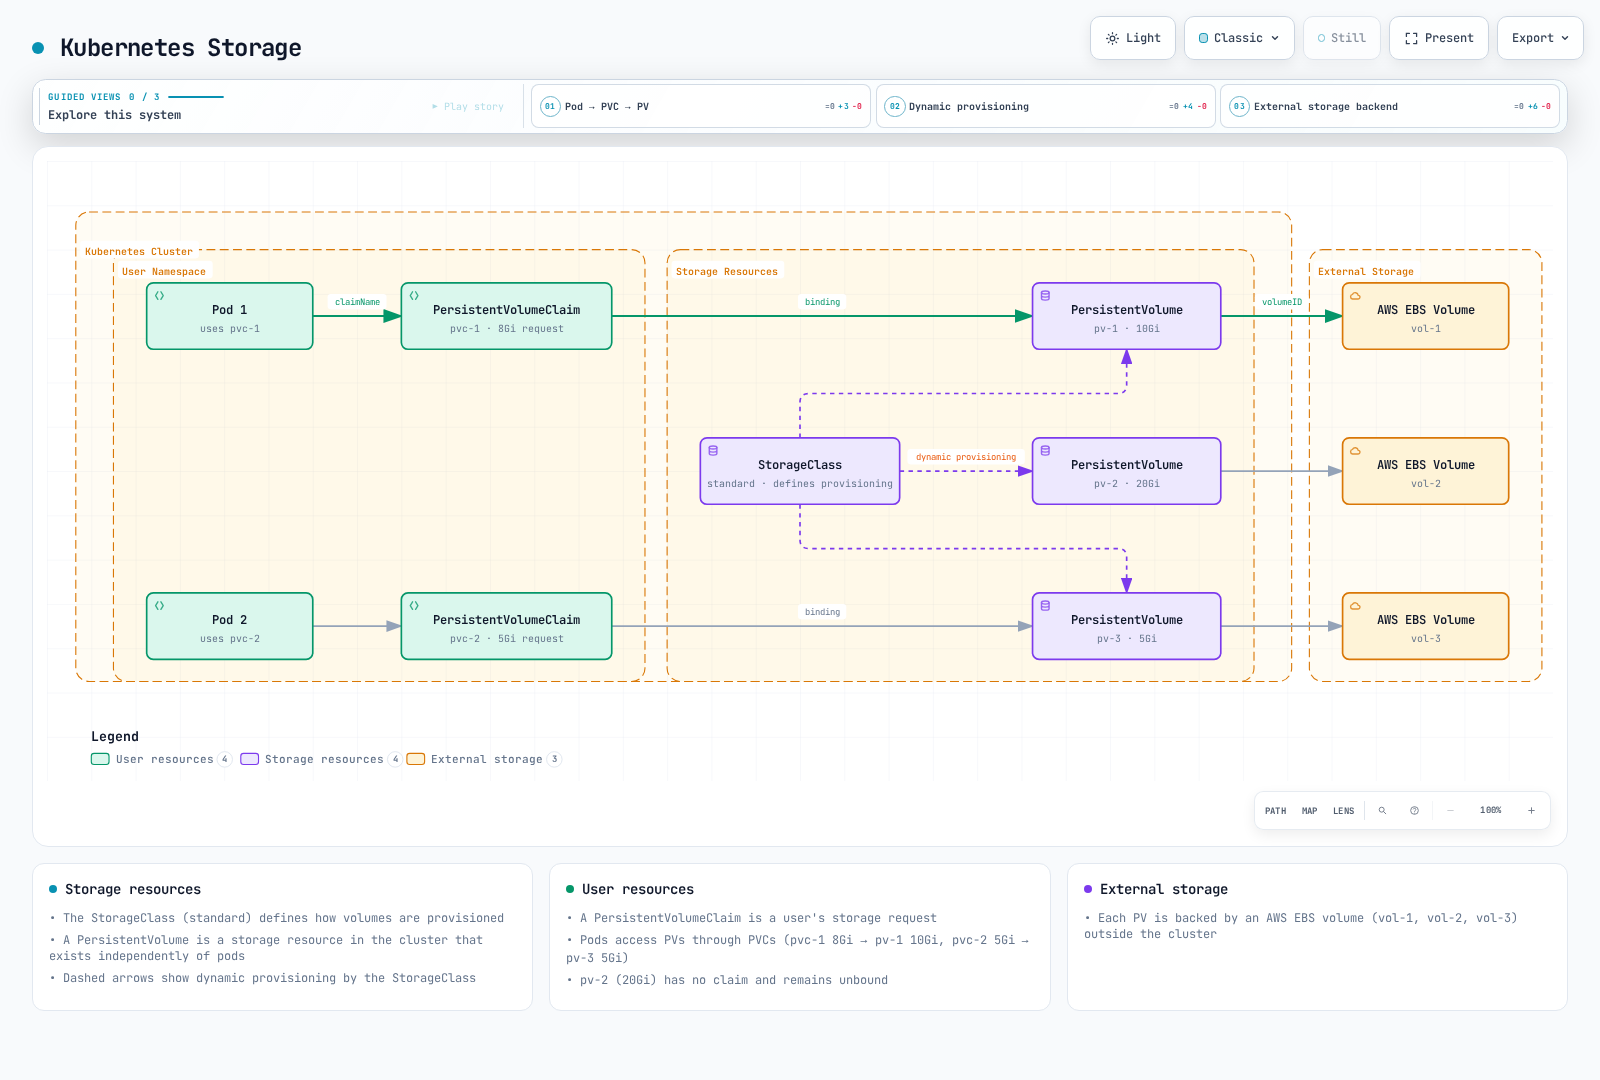1600x1080 pixels.
Task: Click the upper binding edge label to pv-1
Action: coord(822,302)
